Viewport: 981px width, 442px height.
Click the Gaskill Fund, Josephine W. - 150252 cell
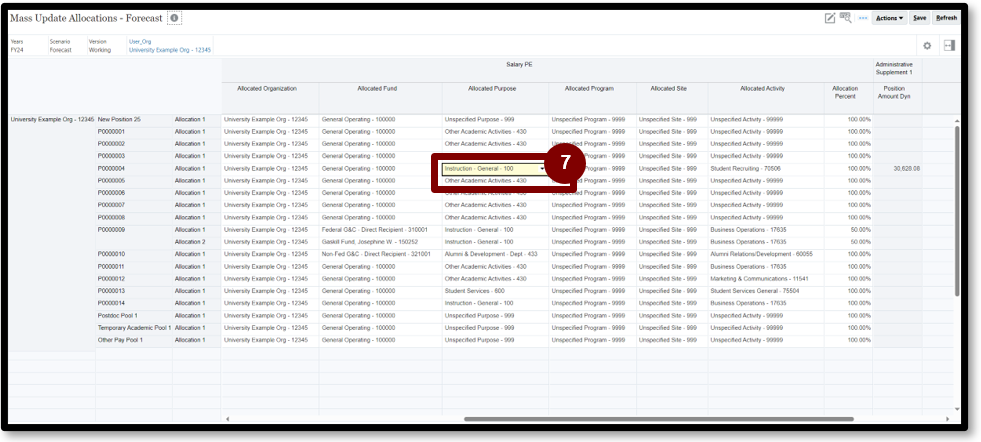[x=380, y=242]
